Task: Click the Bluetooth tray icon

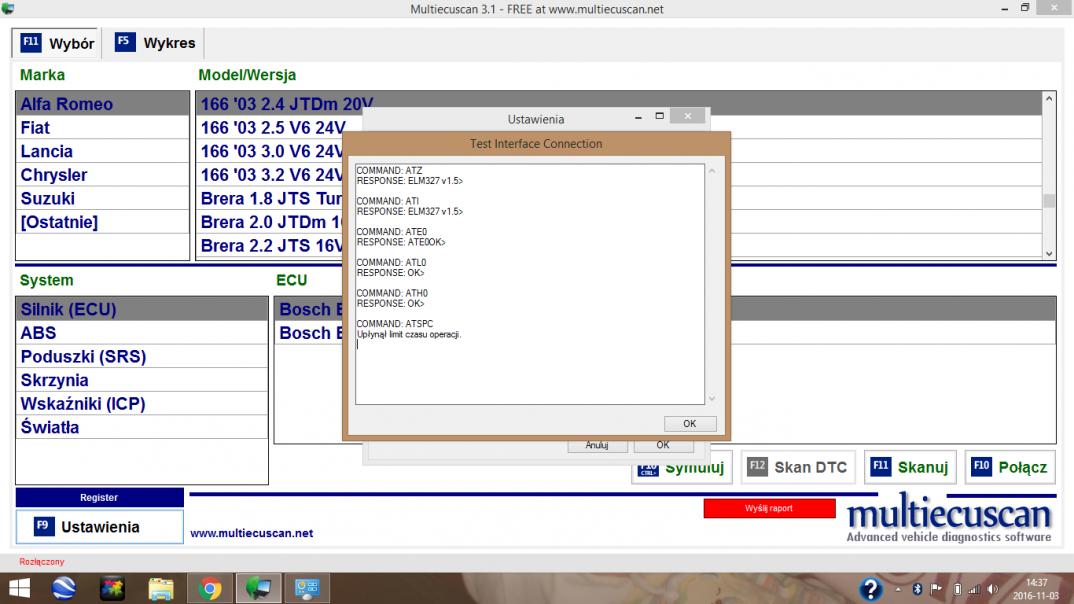Action: point(917,589)
